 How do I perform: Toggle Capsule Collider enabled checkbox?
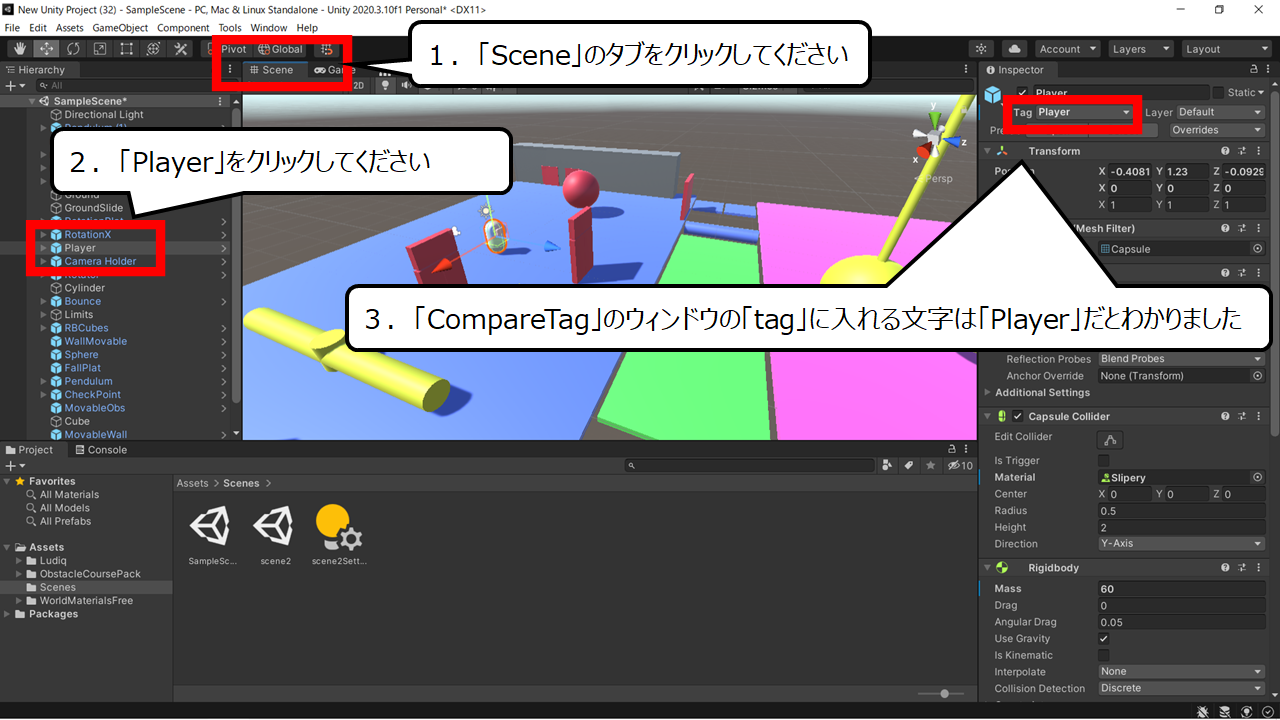(x=1018, y=417)
